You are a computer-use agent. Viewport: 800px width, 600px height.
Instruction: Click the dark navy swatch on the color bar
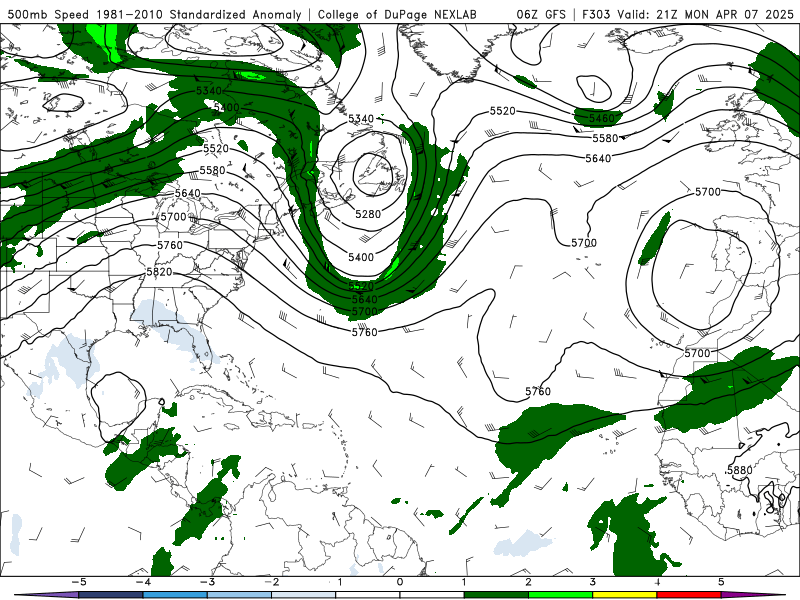111,595
